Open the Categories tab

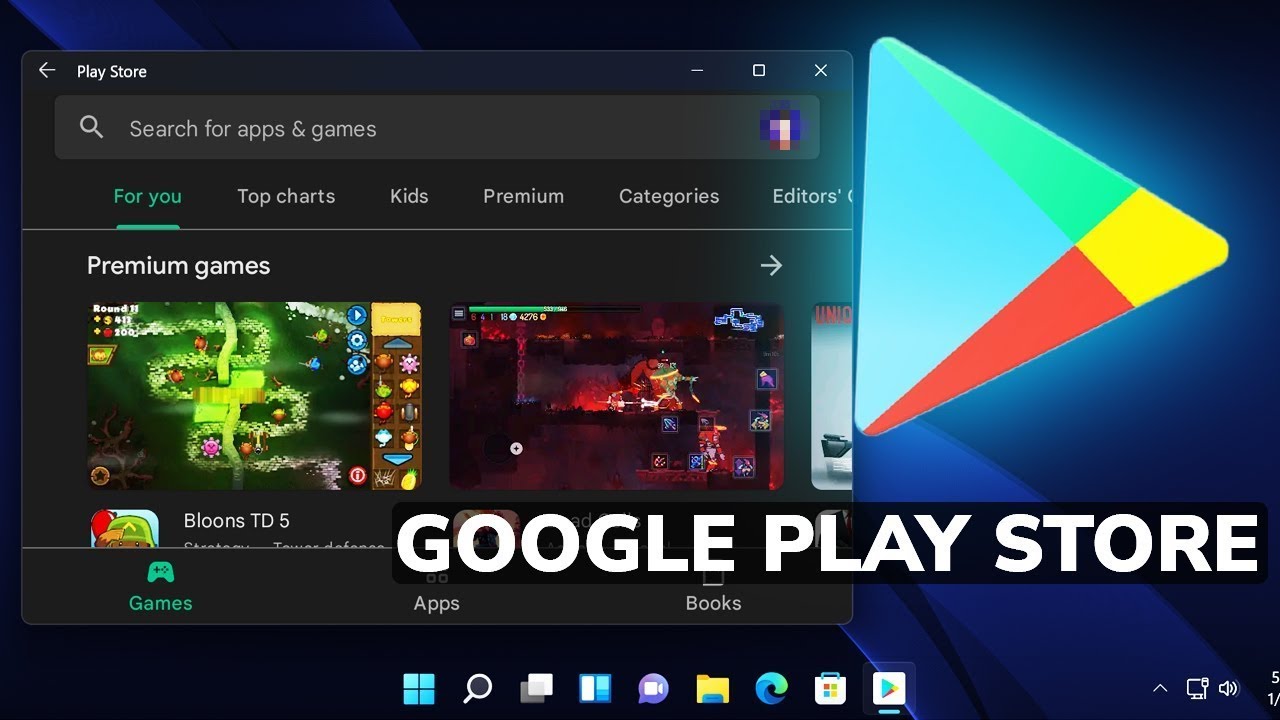point(669,196)
